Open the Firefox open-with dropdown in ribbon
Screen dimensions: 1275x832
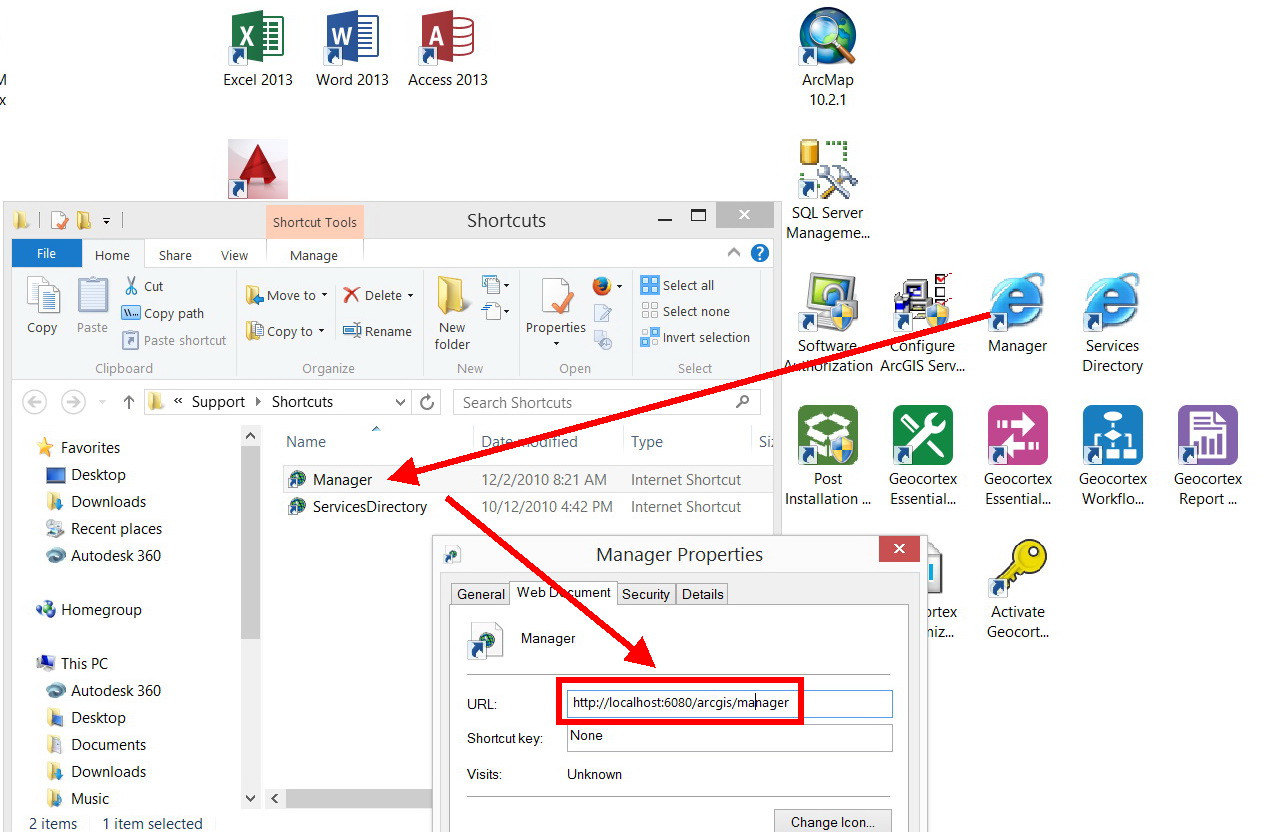619,287
